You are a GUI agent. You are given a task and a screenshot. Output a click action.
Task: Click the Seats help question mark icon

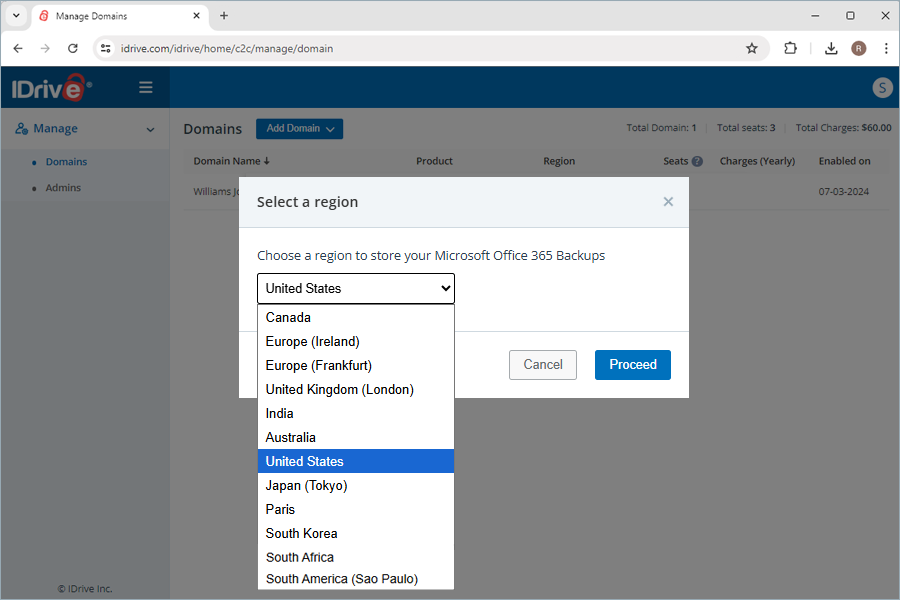coord(697,161)
